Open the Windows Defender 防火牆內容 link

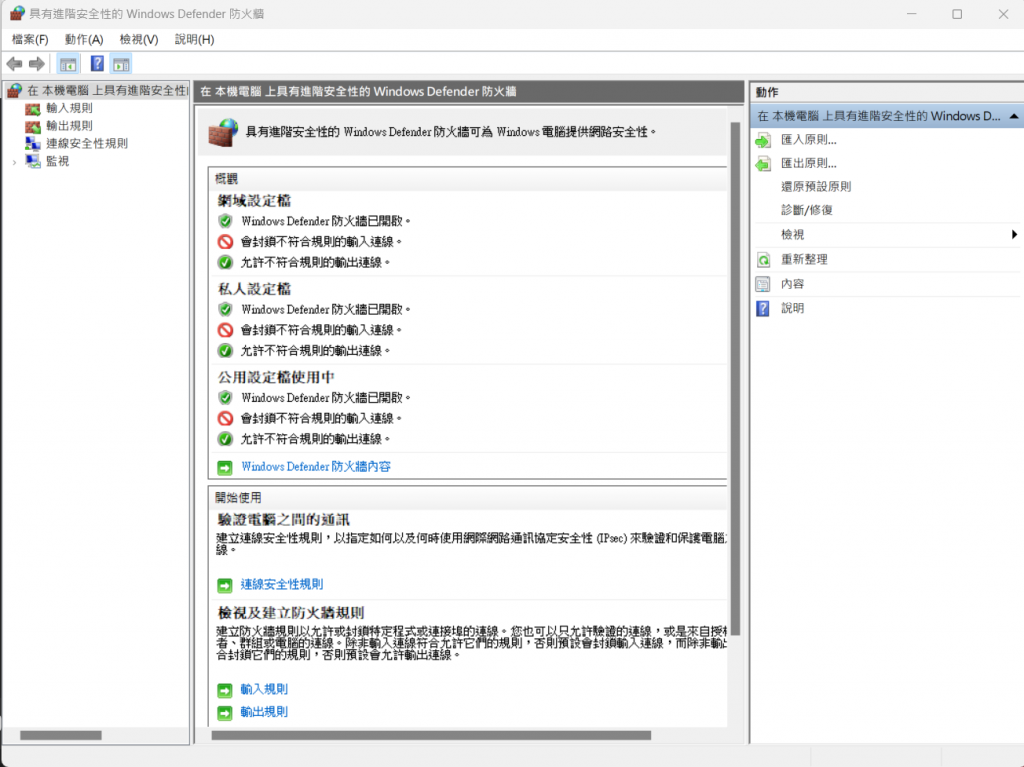(x=316, y=467)
